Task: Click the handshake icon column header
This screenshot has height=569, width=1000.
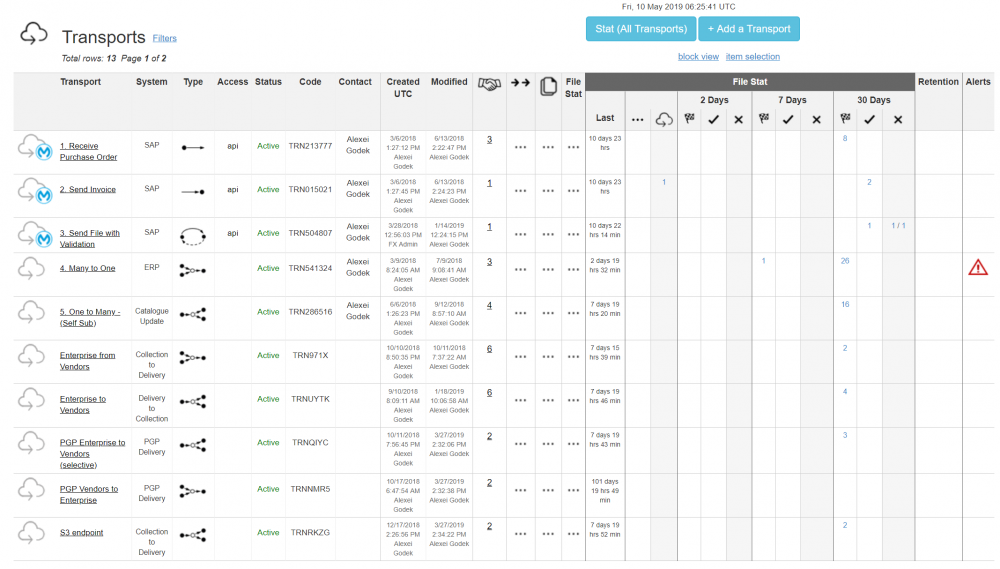Action: tap(489, 86)
